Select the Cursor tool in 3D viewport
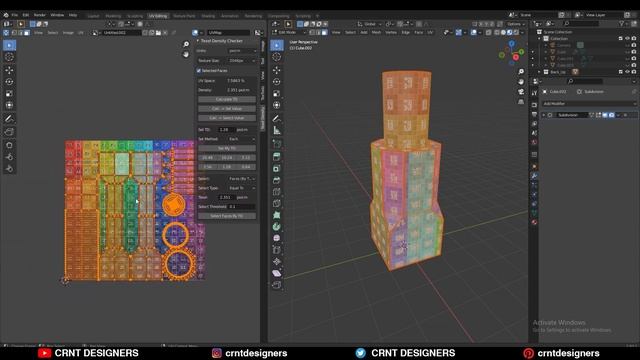640x360 pixels. (x=277, y=57)
